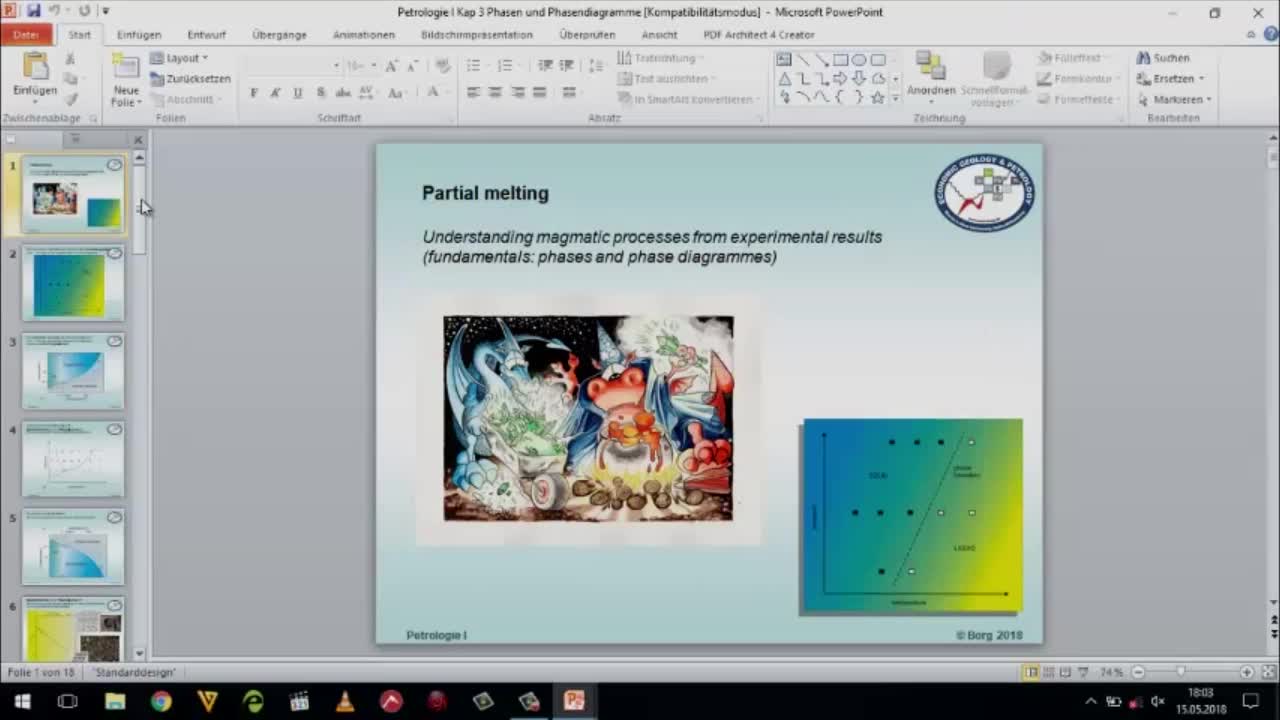Increase font size with the large A icon
Image resolution: width=1280 pixels, height=720 pixels.
[392, 65]
